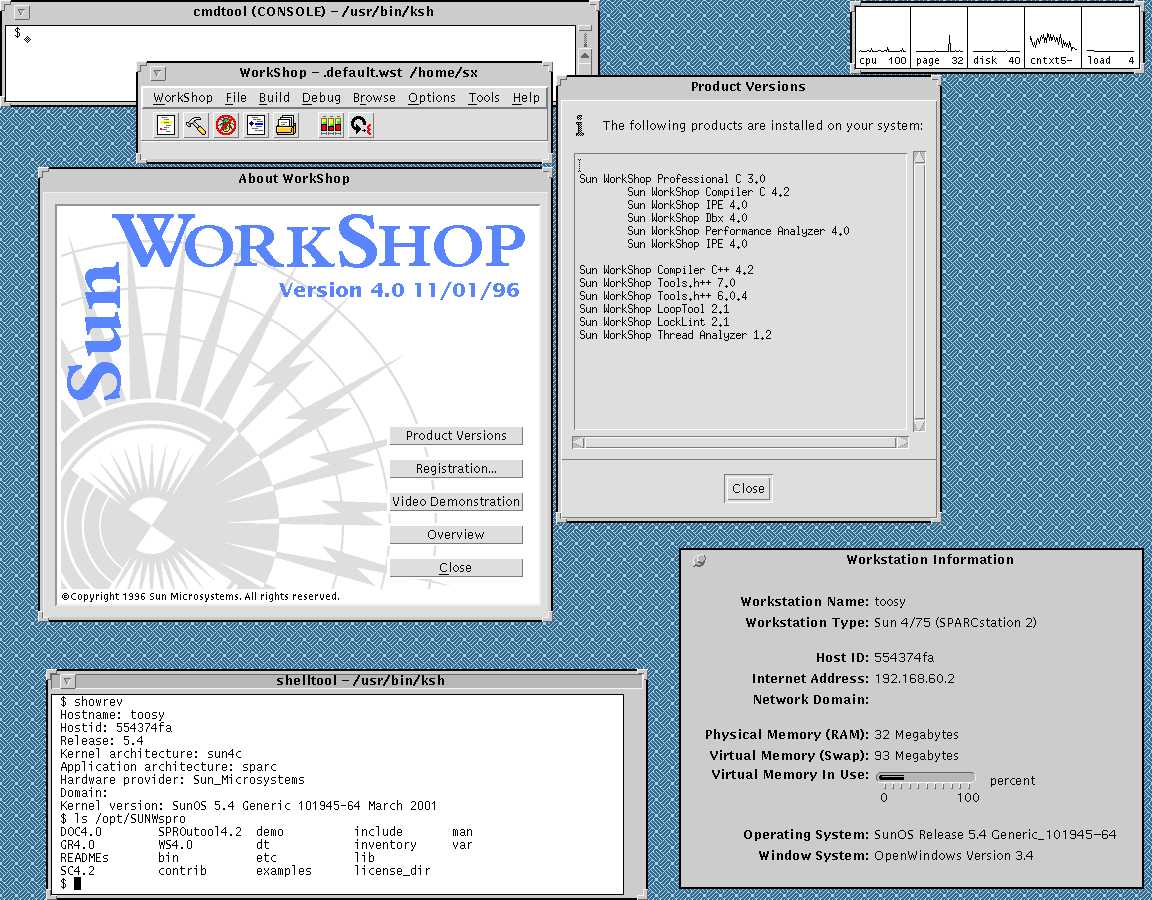Close the About WorkShop dialog
1152x900 pixels.
(x=456, y=568)
